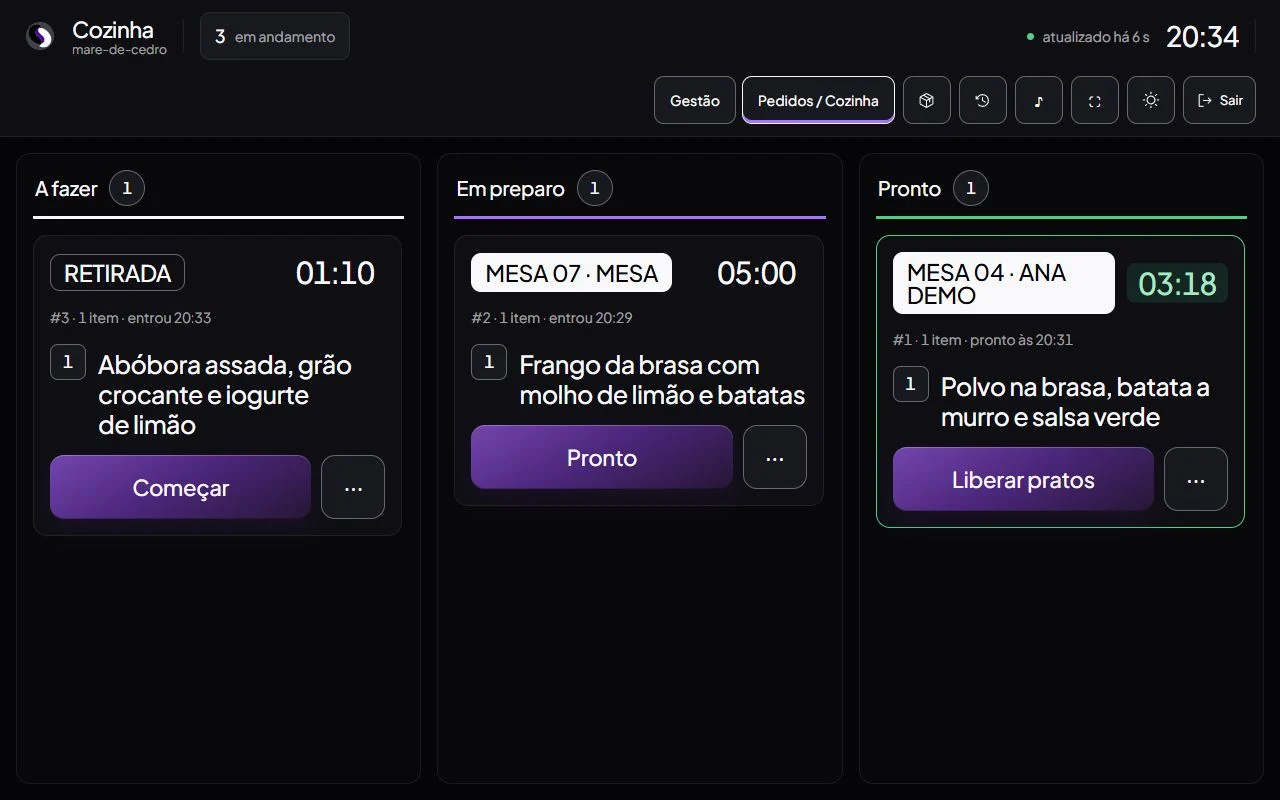1280x800 pixels.
Task: Switch theme with the sun icon
Action: pos(1151,100)
